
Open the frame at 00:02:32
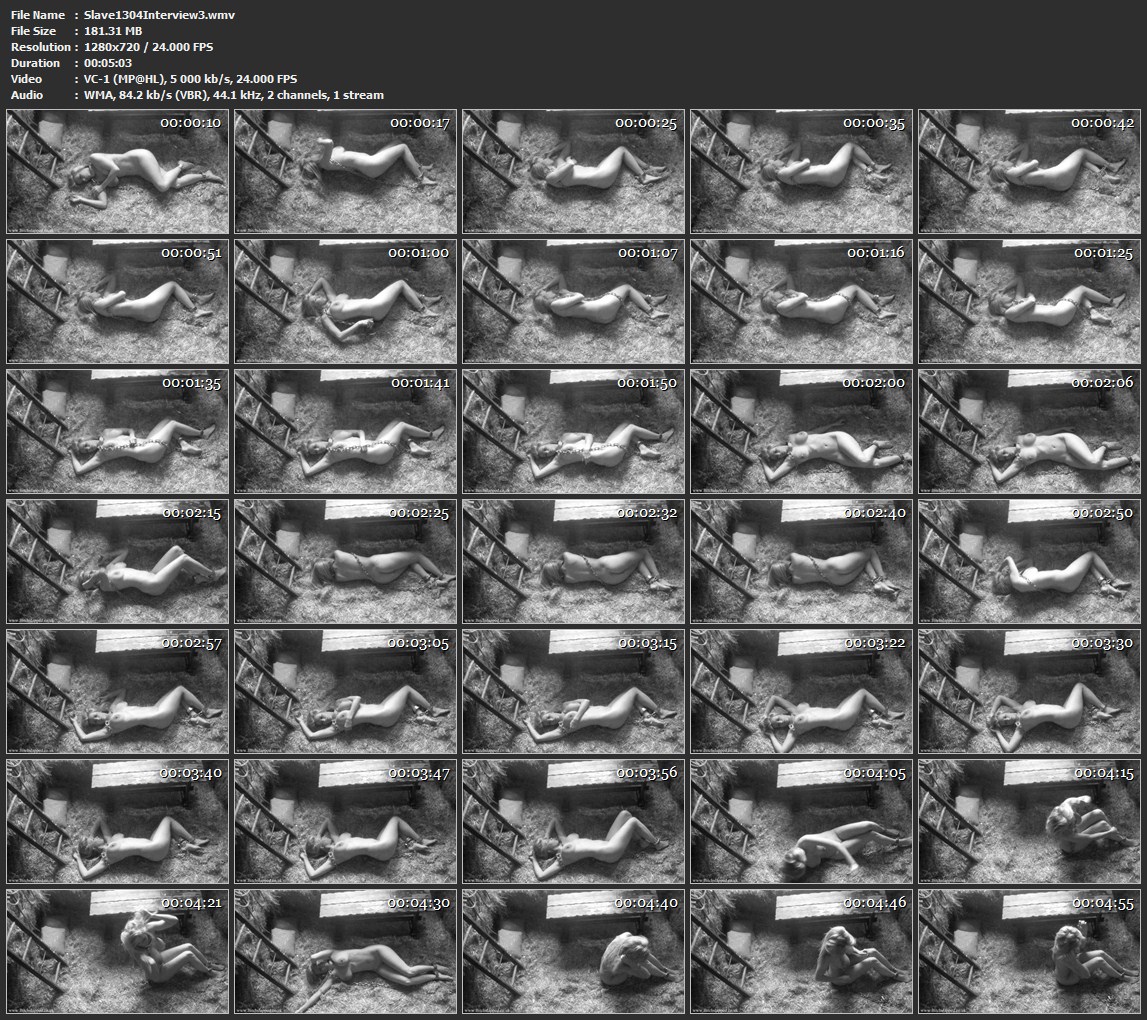click(x=574, y=562)
